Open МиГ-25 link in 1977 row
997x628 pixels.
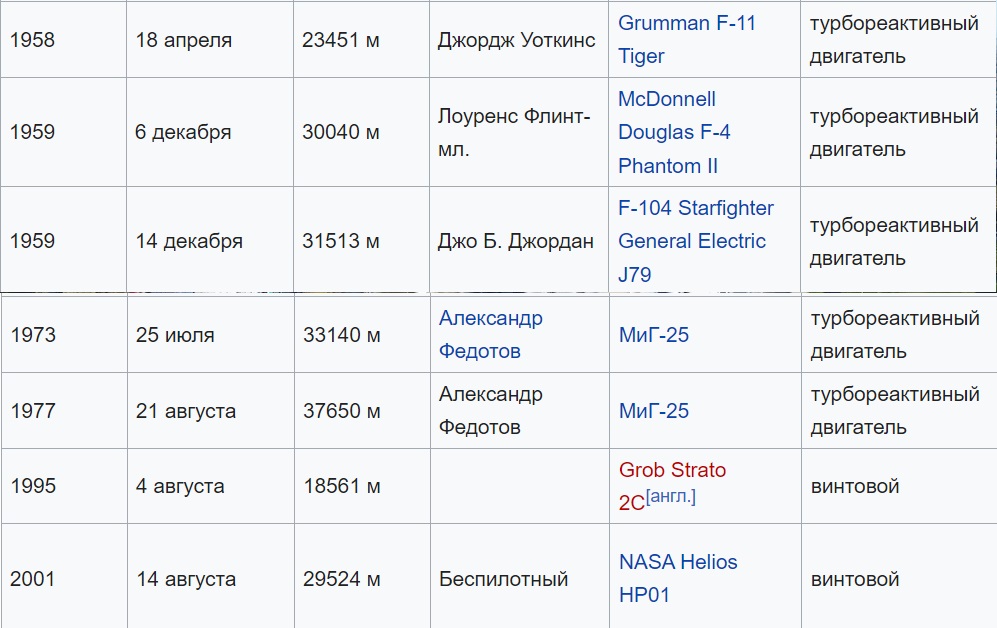(x=654, y=411)
